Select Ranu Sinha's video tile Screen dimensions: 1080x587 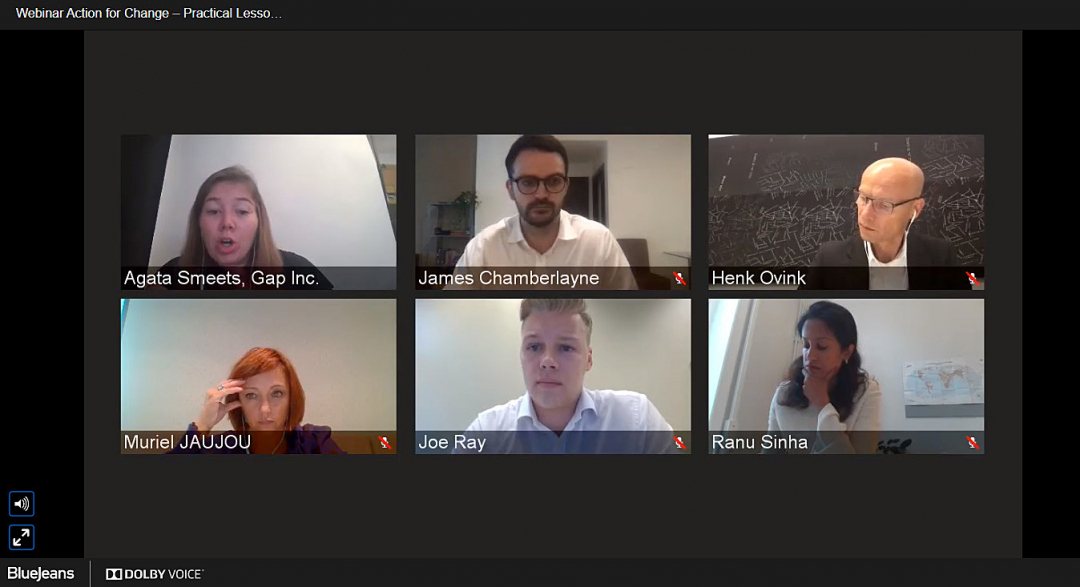pyautogui.click(x=847, y=376)
